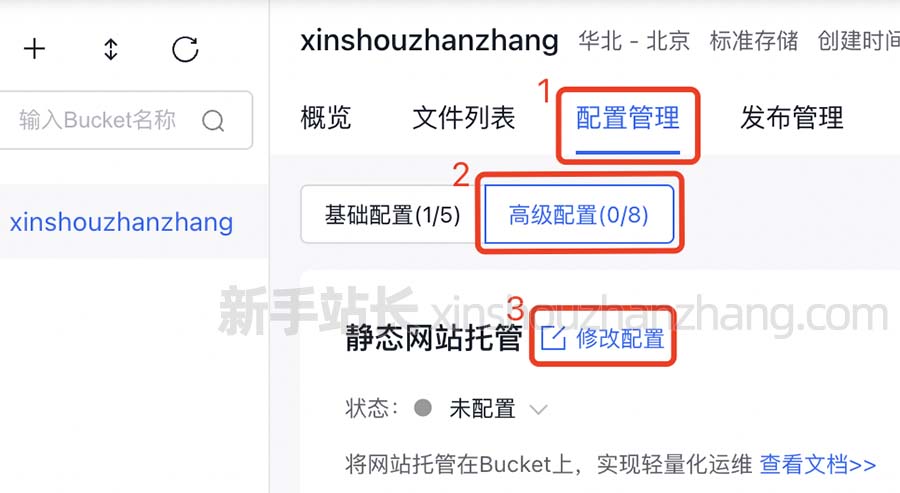Open the 配置管理 tab
900x493 pixels.
coord(627,118)
